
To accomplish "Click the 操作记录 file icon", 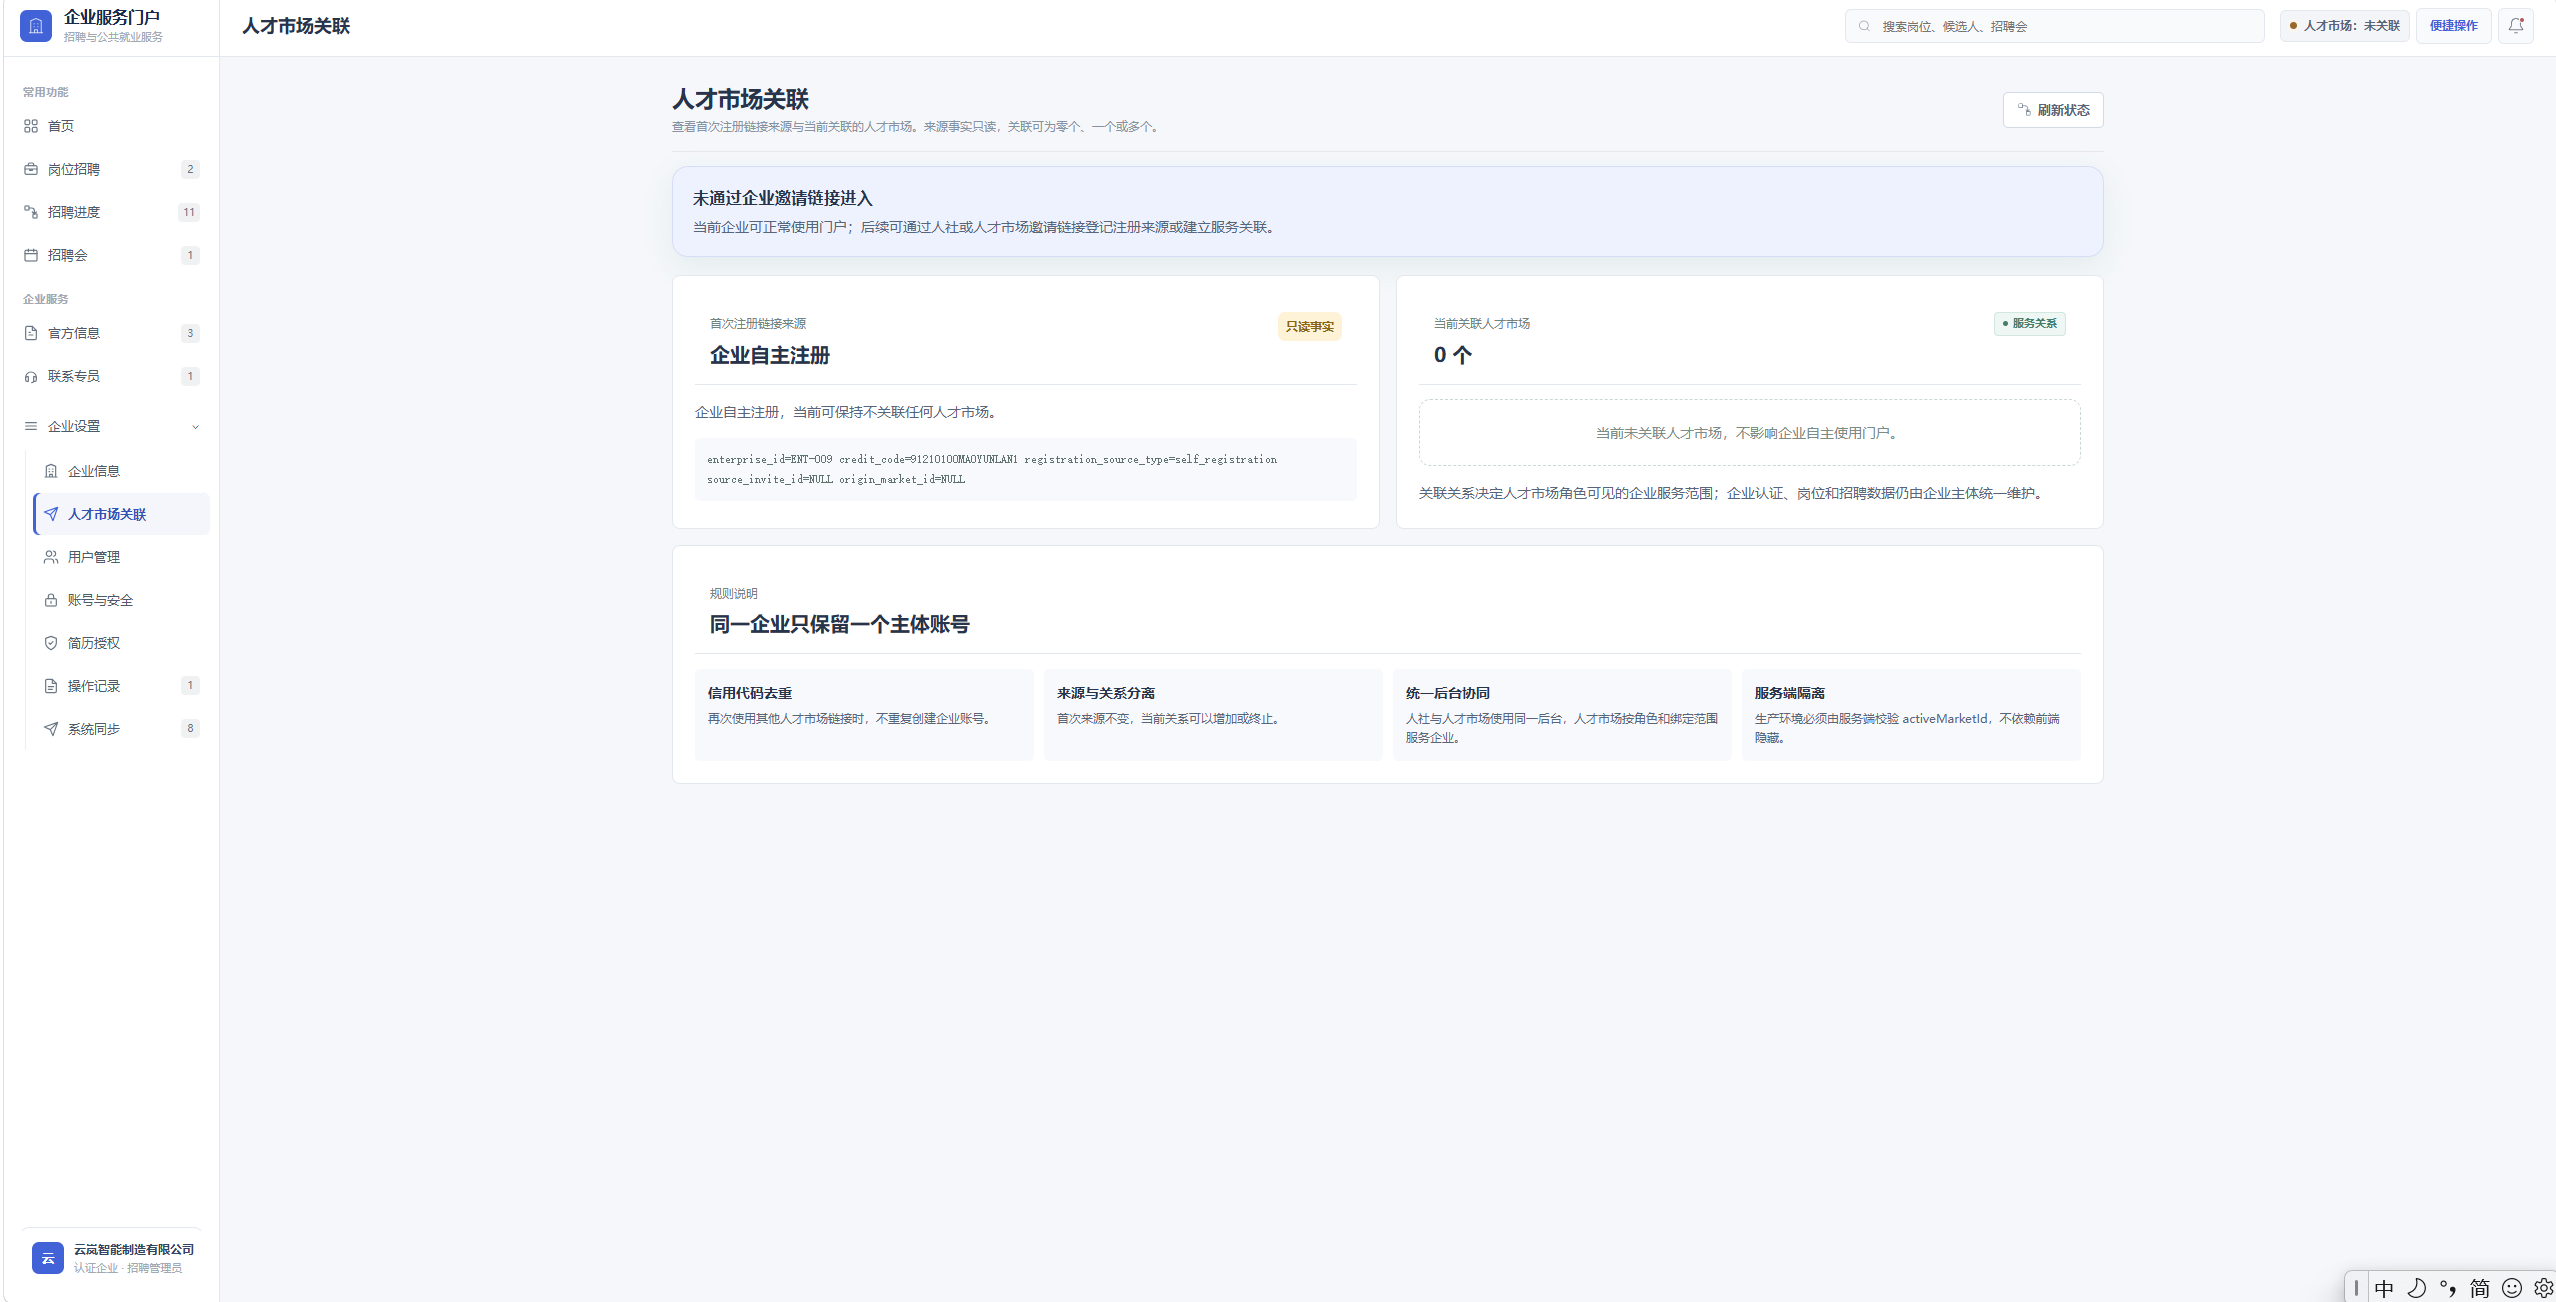I will click(51, 686).
